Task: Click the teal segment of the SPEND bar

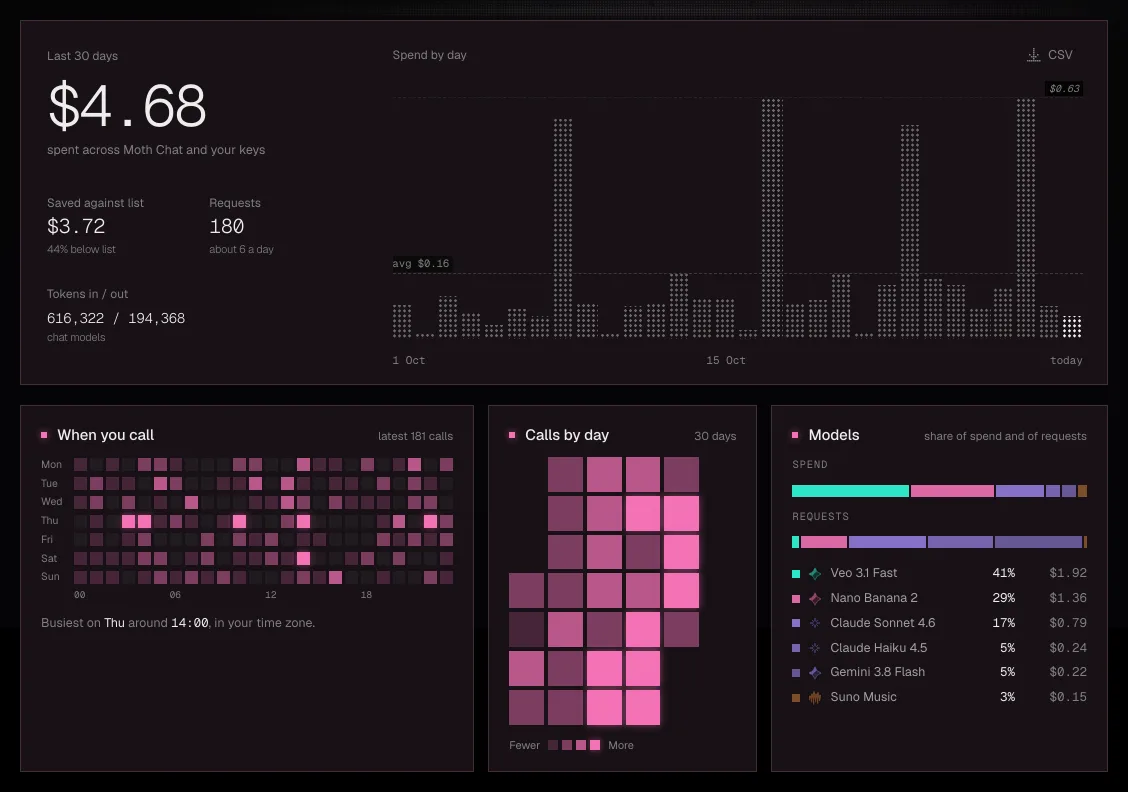Action: pos(850,491)
